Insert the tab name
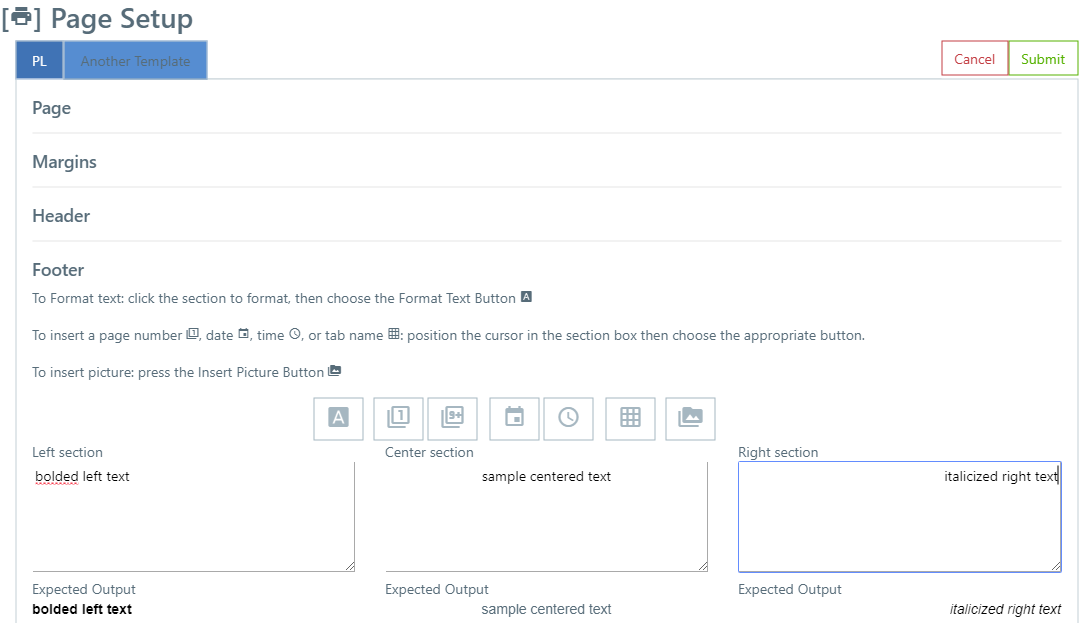 coord(630,418)
